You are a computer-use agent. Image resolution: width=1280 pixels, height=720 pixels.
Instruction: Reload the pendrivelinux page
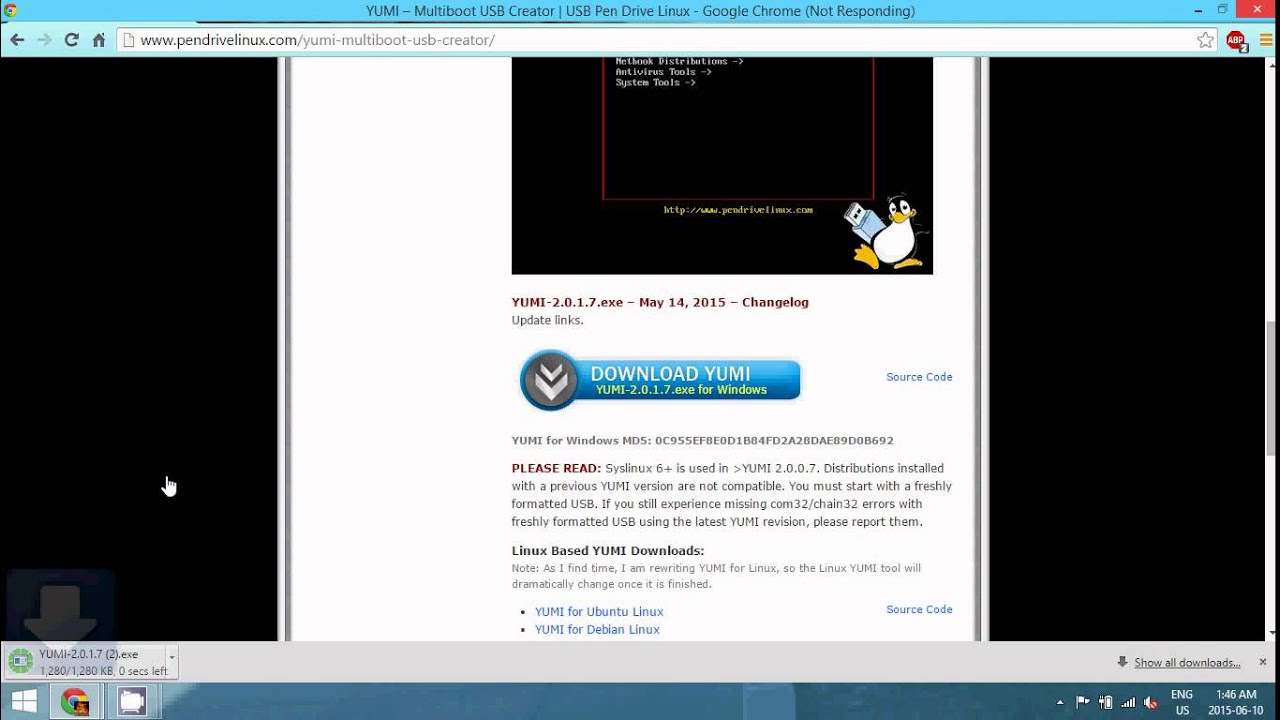pos(71,40)
